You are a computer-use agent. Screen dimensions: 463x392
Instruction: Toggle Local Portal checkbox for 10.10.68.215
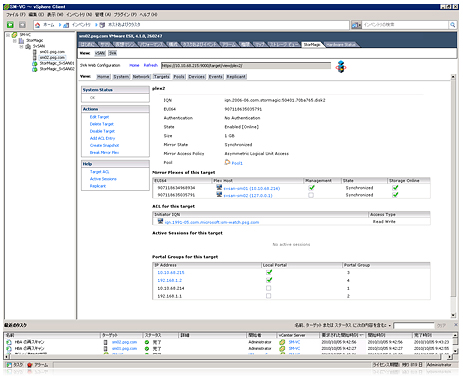pos(269,272)
